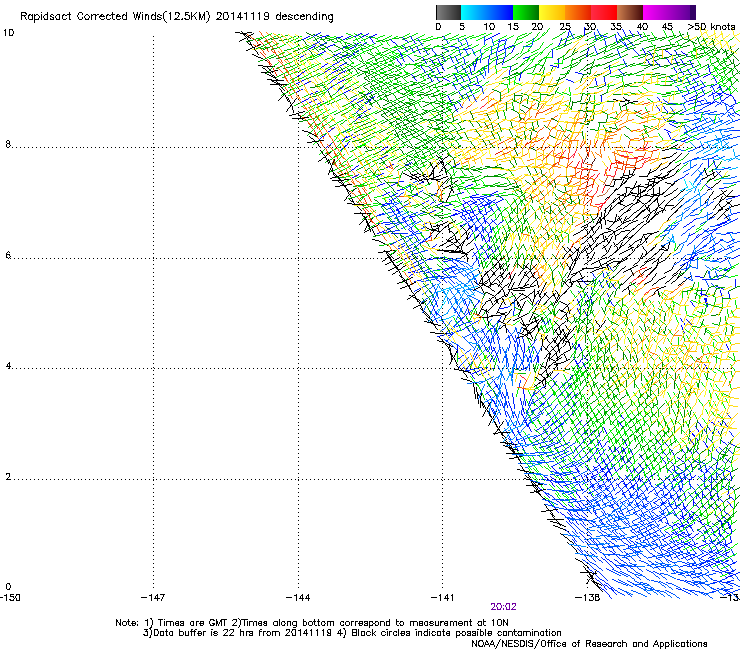Click the -147 longitude axis label

(153, 598)
